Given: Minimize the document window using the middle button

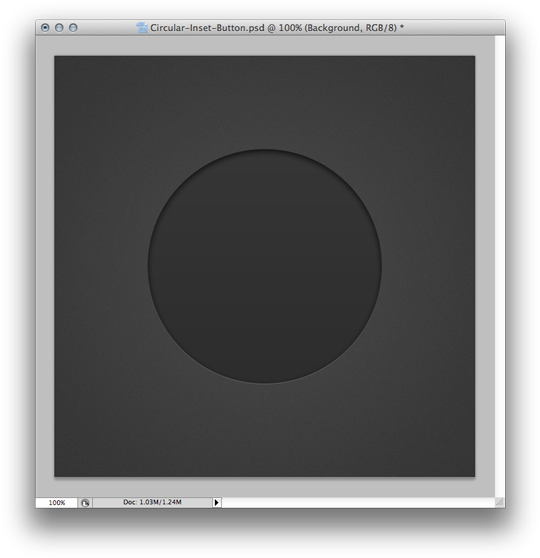Looking at the screenshot, I should point(59,27).
